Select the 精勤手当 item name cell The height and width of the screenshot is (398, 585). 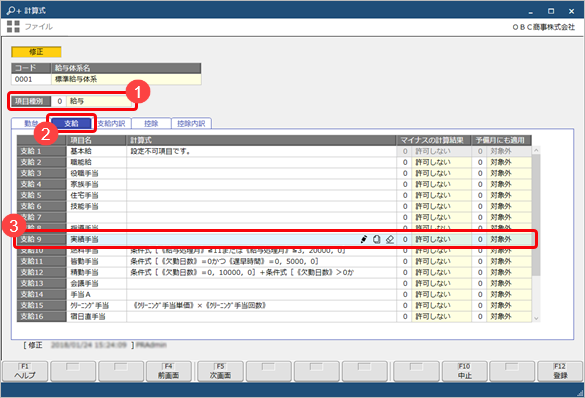(96, 272)
